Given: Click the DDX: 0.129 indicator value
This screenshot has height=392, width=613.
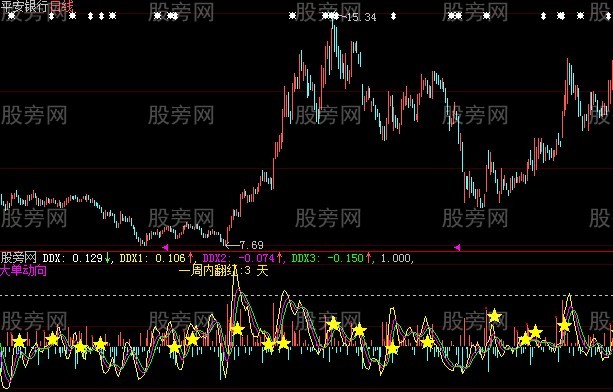Looking at the screenshot, I should (x=72, y=258).
